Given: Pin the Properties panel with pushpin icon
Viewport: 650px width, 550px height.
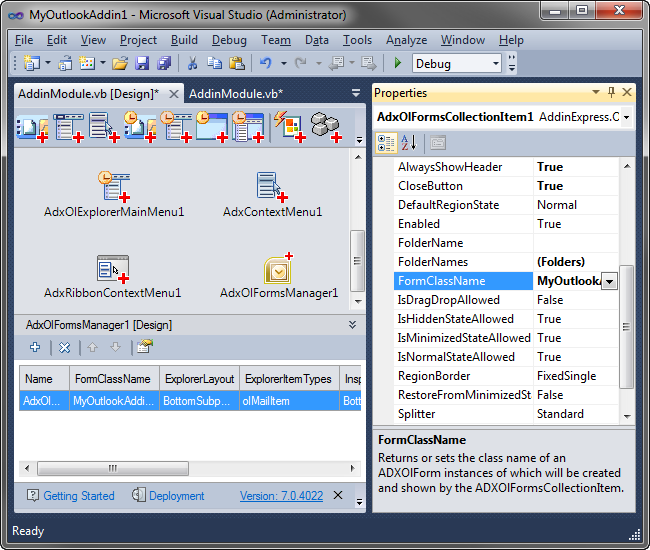Looking at the screenshot, I should pyautogui.click(x=611, y=92).
